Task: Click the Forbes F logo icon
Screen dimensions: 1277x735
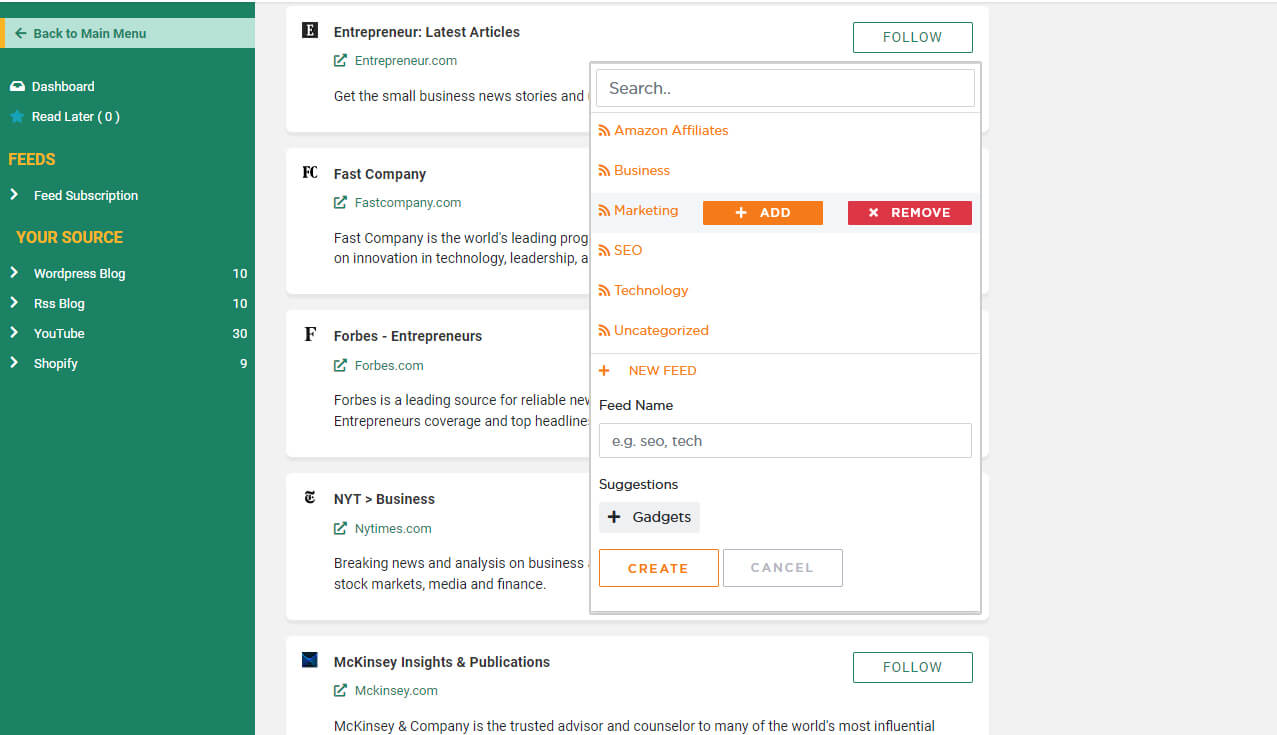Action: 310,335
